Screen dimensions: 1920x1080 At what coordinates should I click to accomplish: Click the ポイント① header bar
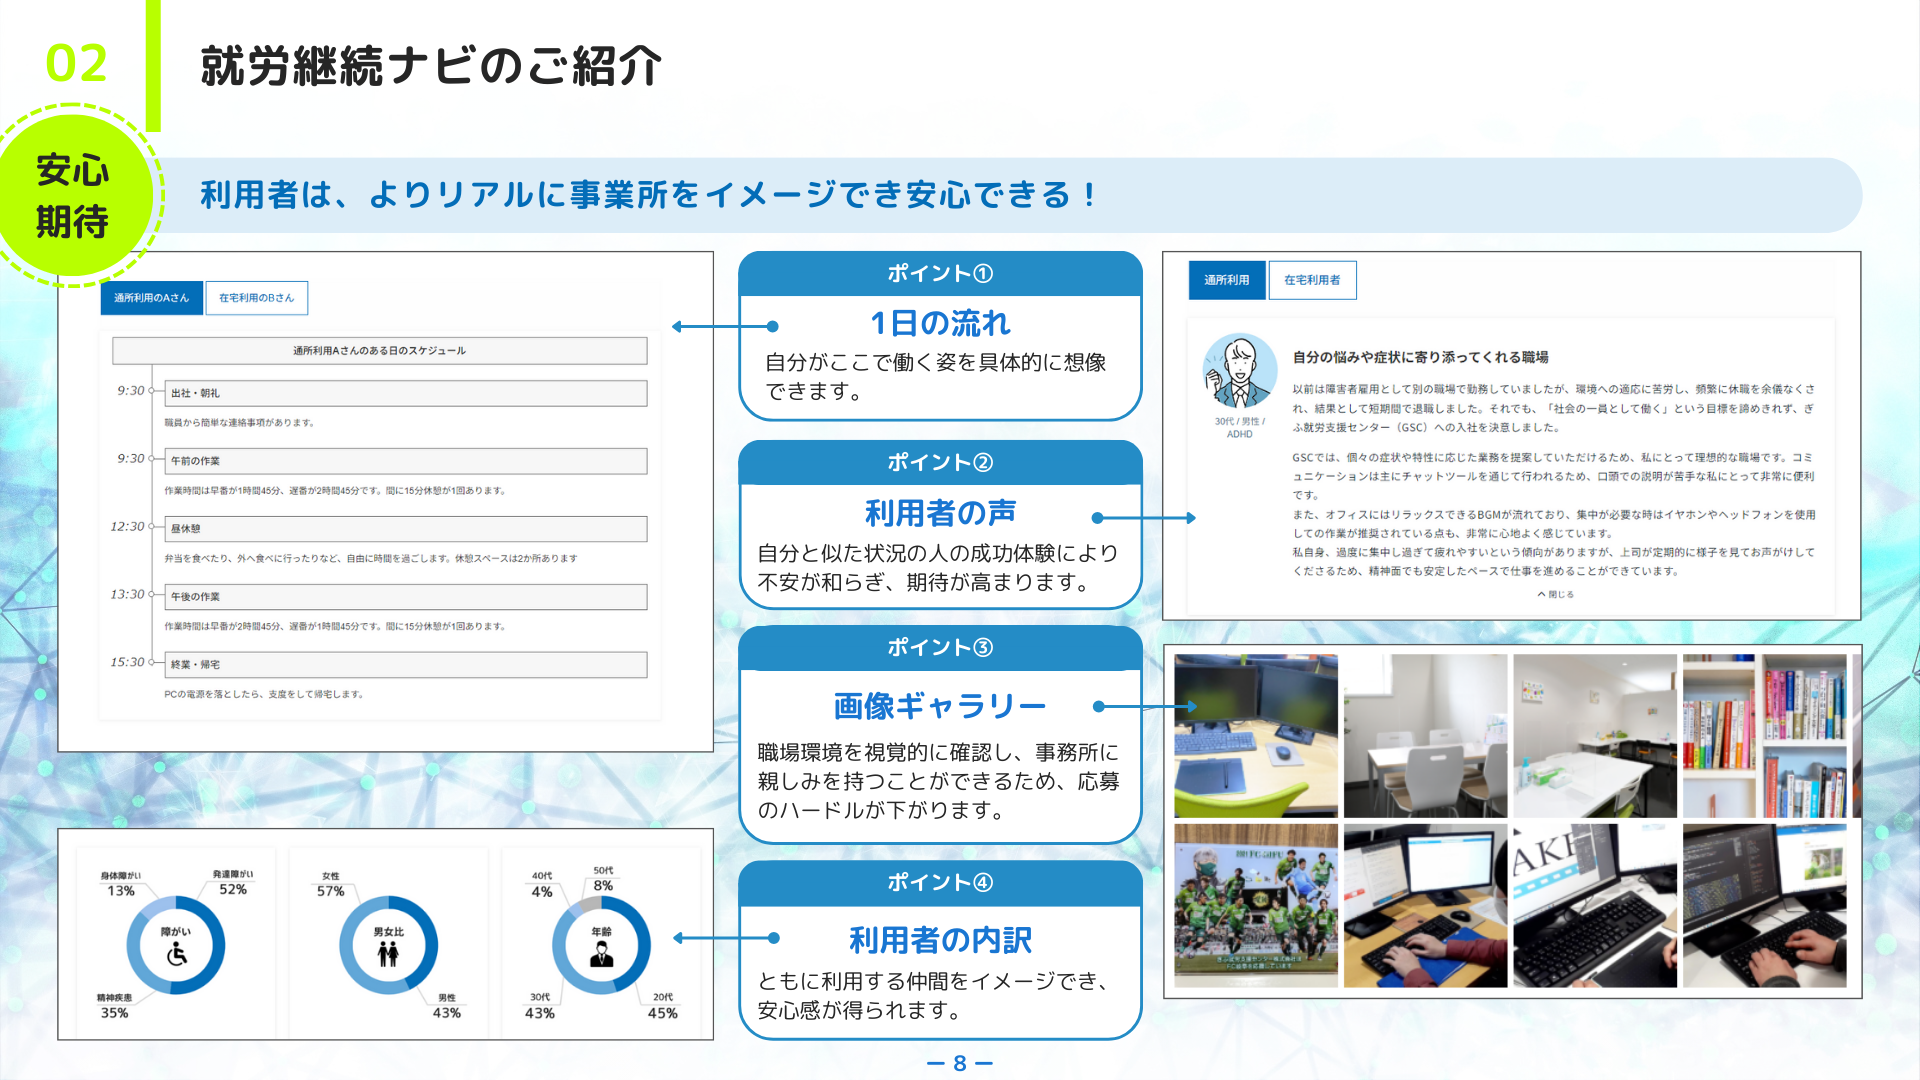click(940, 273)
